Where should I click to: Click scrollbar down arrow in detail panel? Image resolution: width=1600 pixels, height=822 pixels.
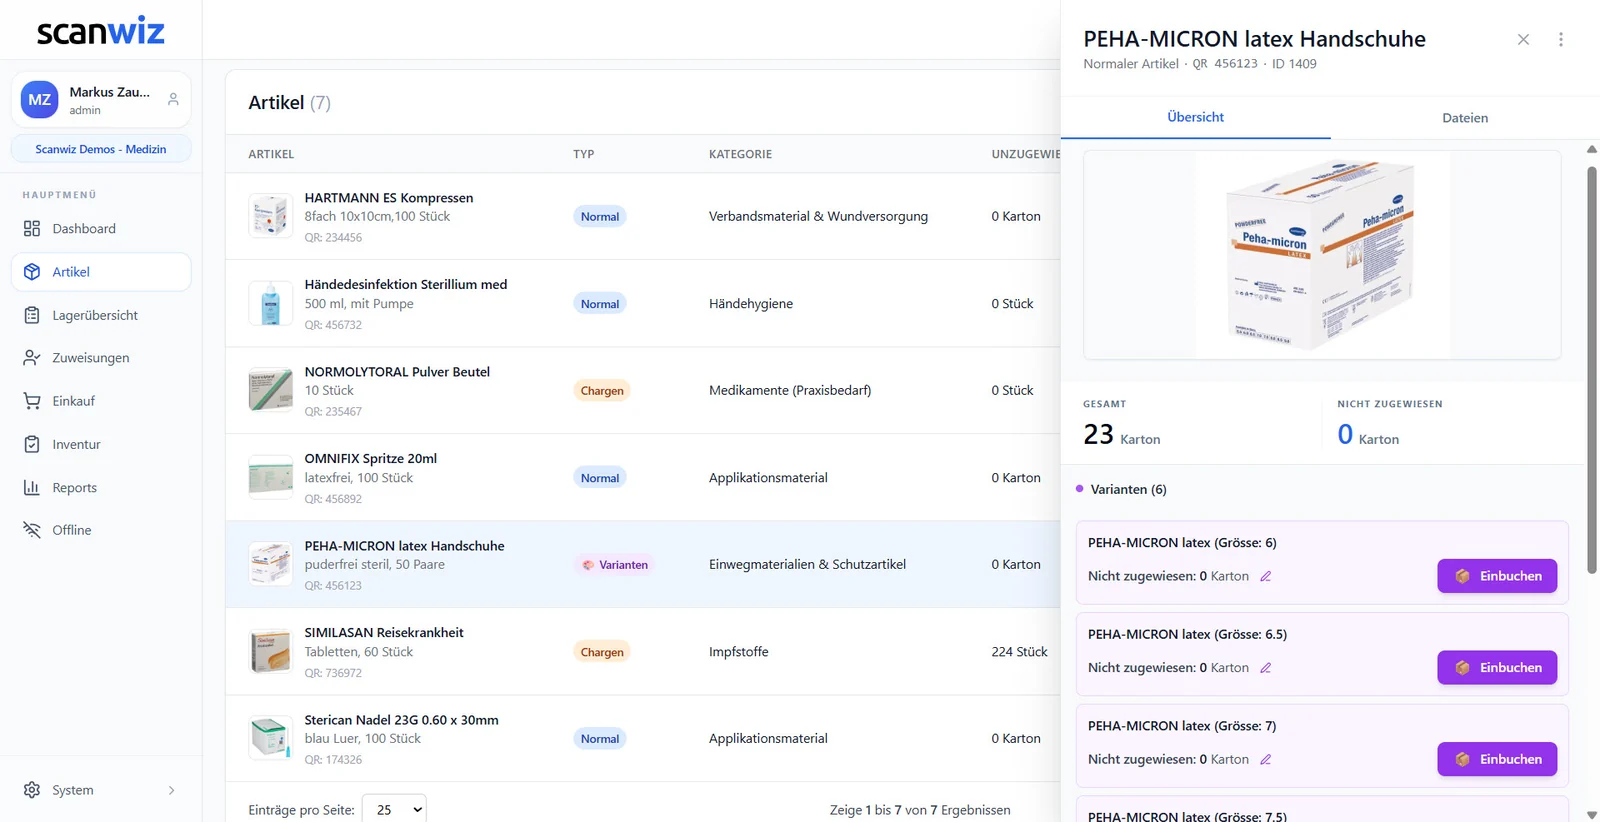(x=1592, y=815)
